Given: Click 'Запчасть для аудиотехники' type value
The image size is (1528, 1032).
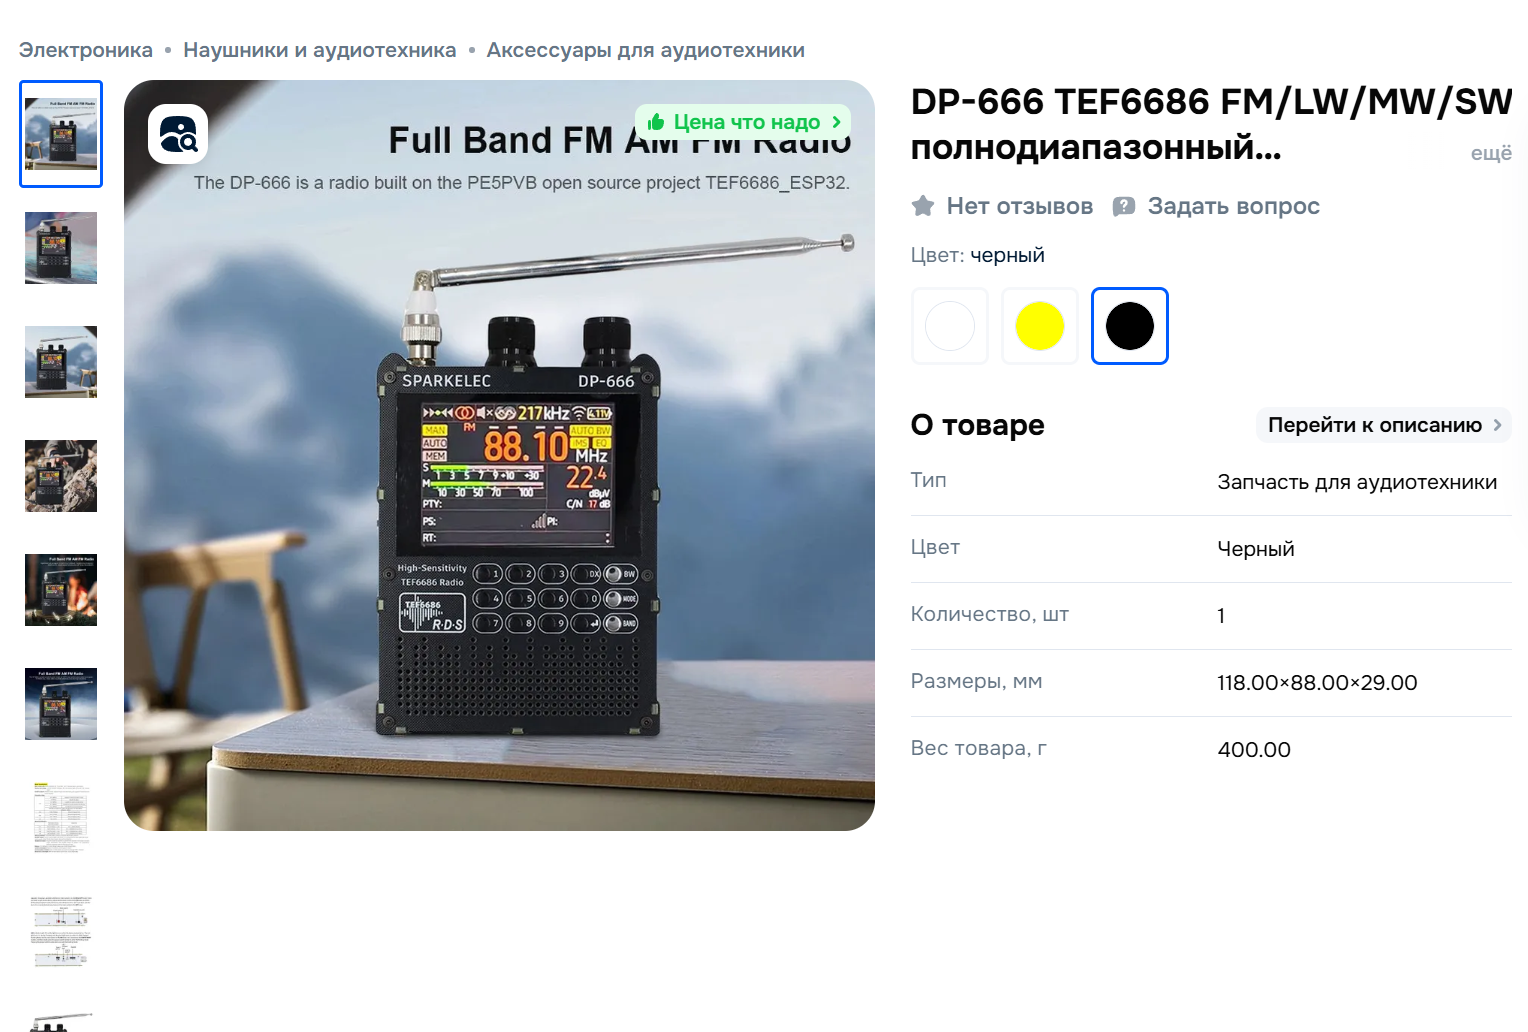Looking at the screenshot, I should pyautogui.click(x=1357, y=482).
